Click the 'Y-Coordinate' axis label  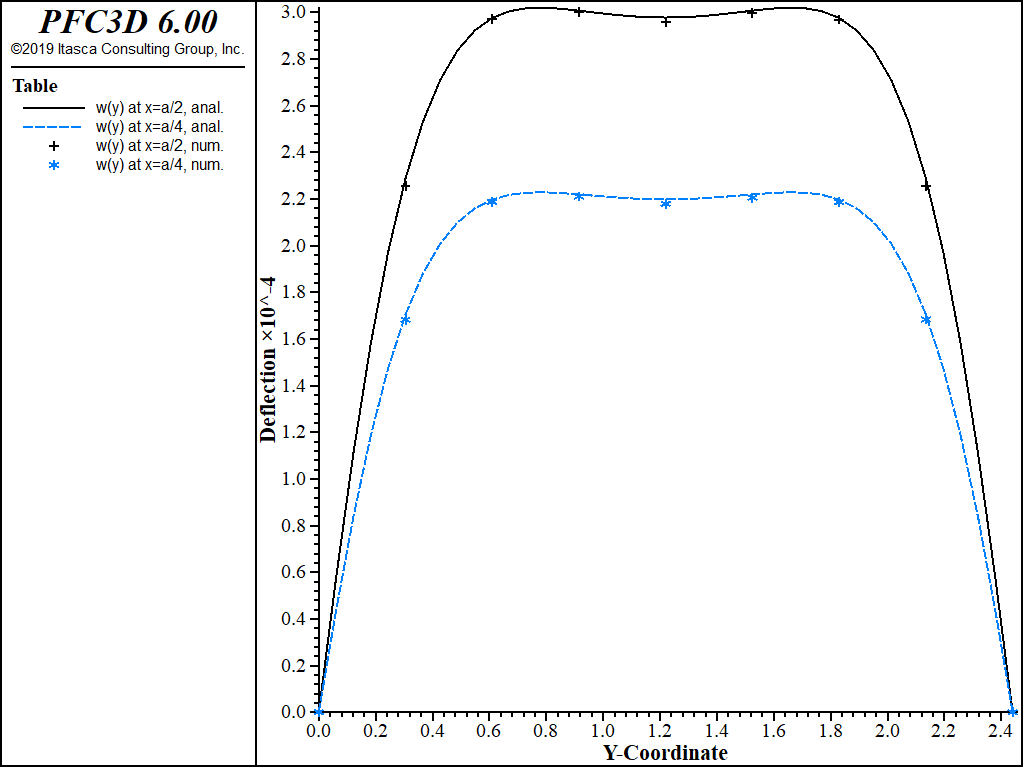click(x=665, y=753)
